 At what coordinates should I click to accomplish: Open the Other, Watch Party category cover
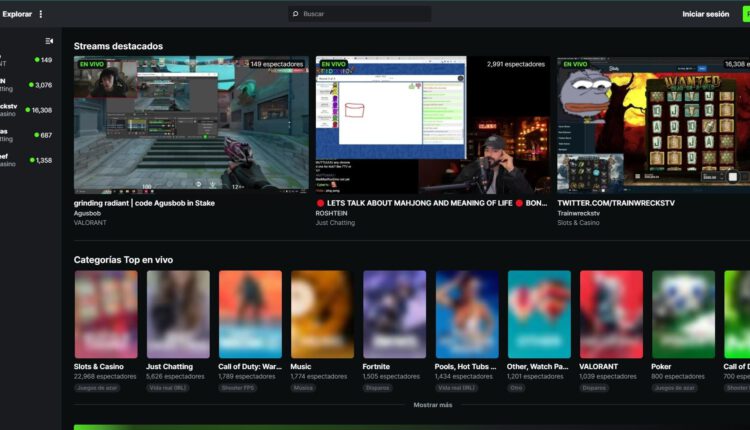(x=539, y=314)
